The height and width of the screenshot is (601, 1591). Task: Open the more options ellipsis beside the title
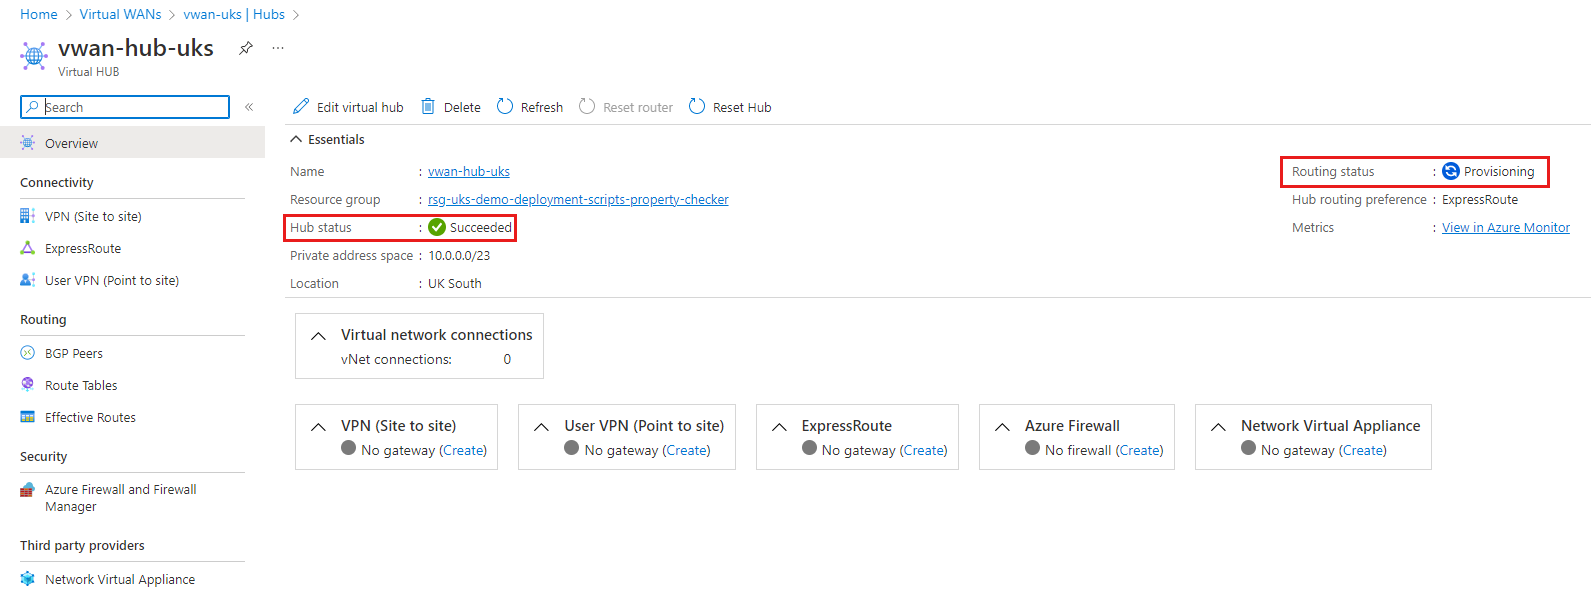coord(278,48)
